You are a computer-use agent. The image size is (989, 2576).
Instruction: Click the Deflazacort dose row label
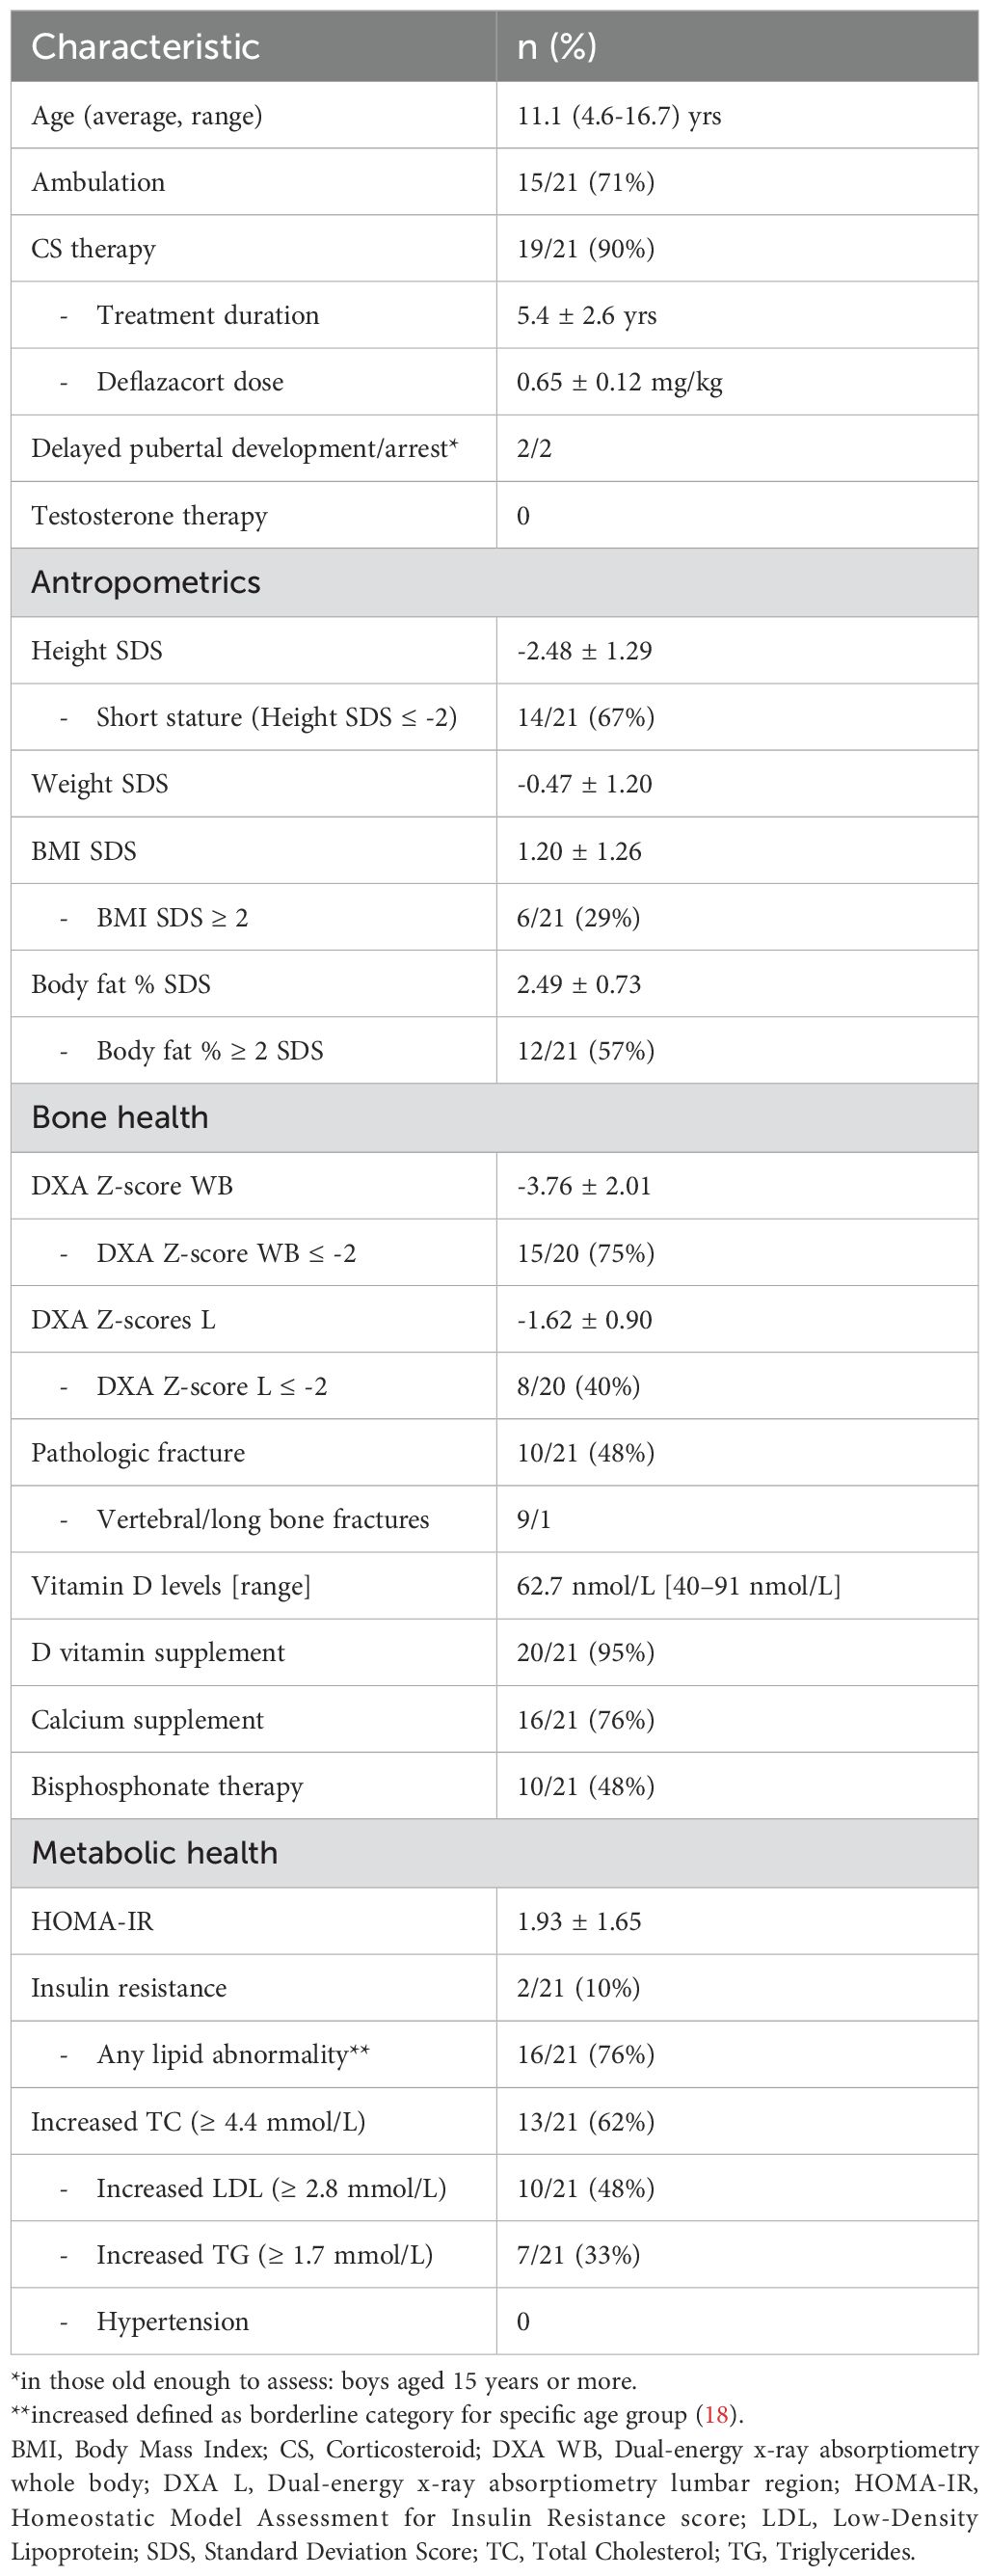click(x=190, y=382)
